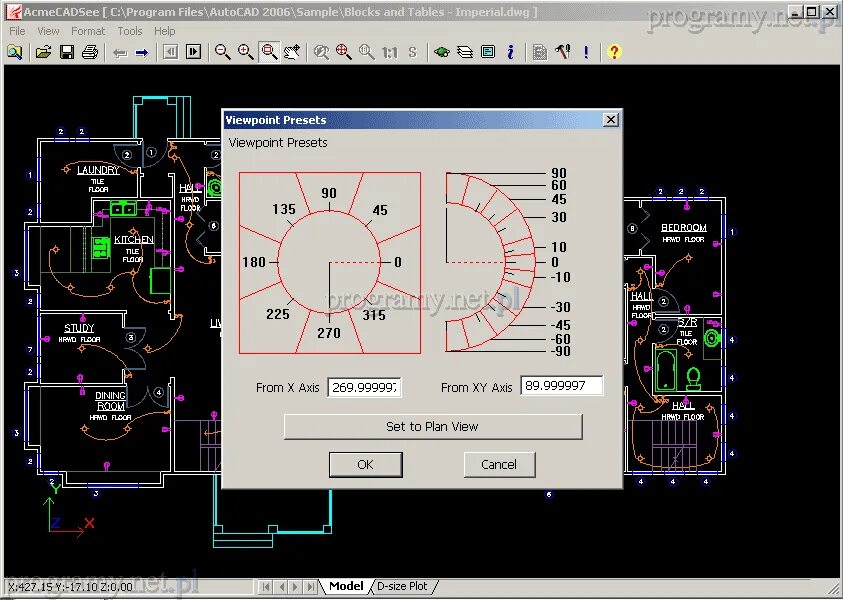843x600 pixels.
Task: Pick the 90 degree X-axis segment
Action: pos(330,192)
